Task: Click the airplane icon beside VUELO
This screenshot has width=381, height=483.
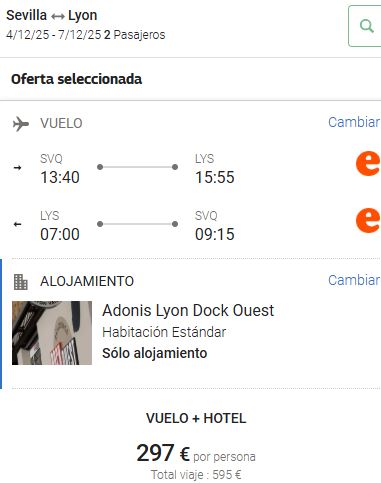Action: 21,124
